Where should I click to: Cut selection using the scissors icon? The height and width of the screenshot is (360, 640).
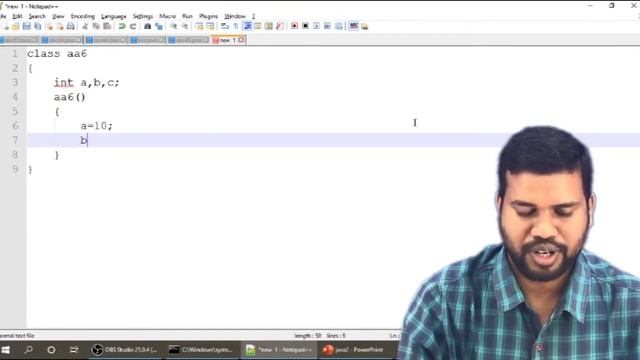(x=85, y=27)
